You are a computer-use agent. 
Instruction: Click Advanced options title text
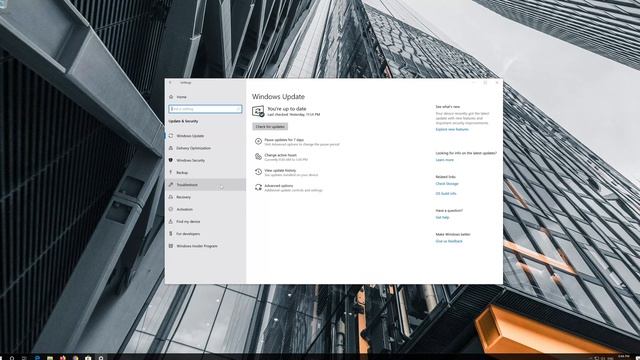tap(278, 186)
